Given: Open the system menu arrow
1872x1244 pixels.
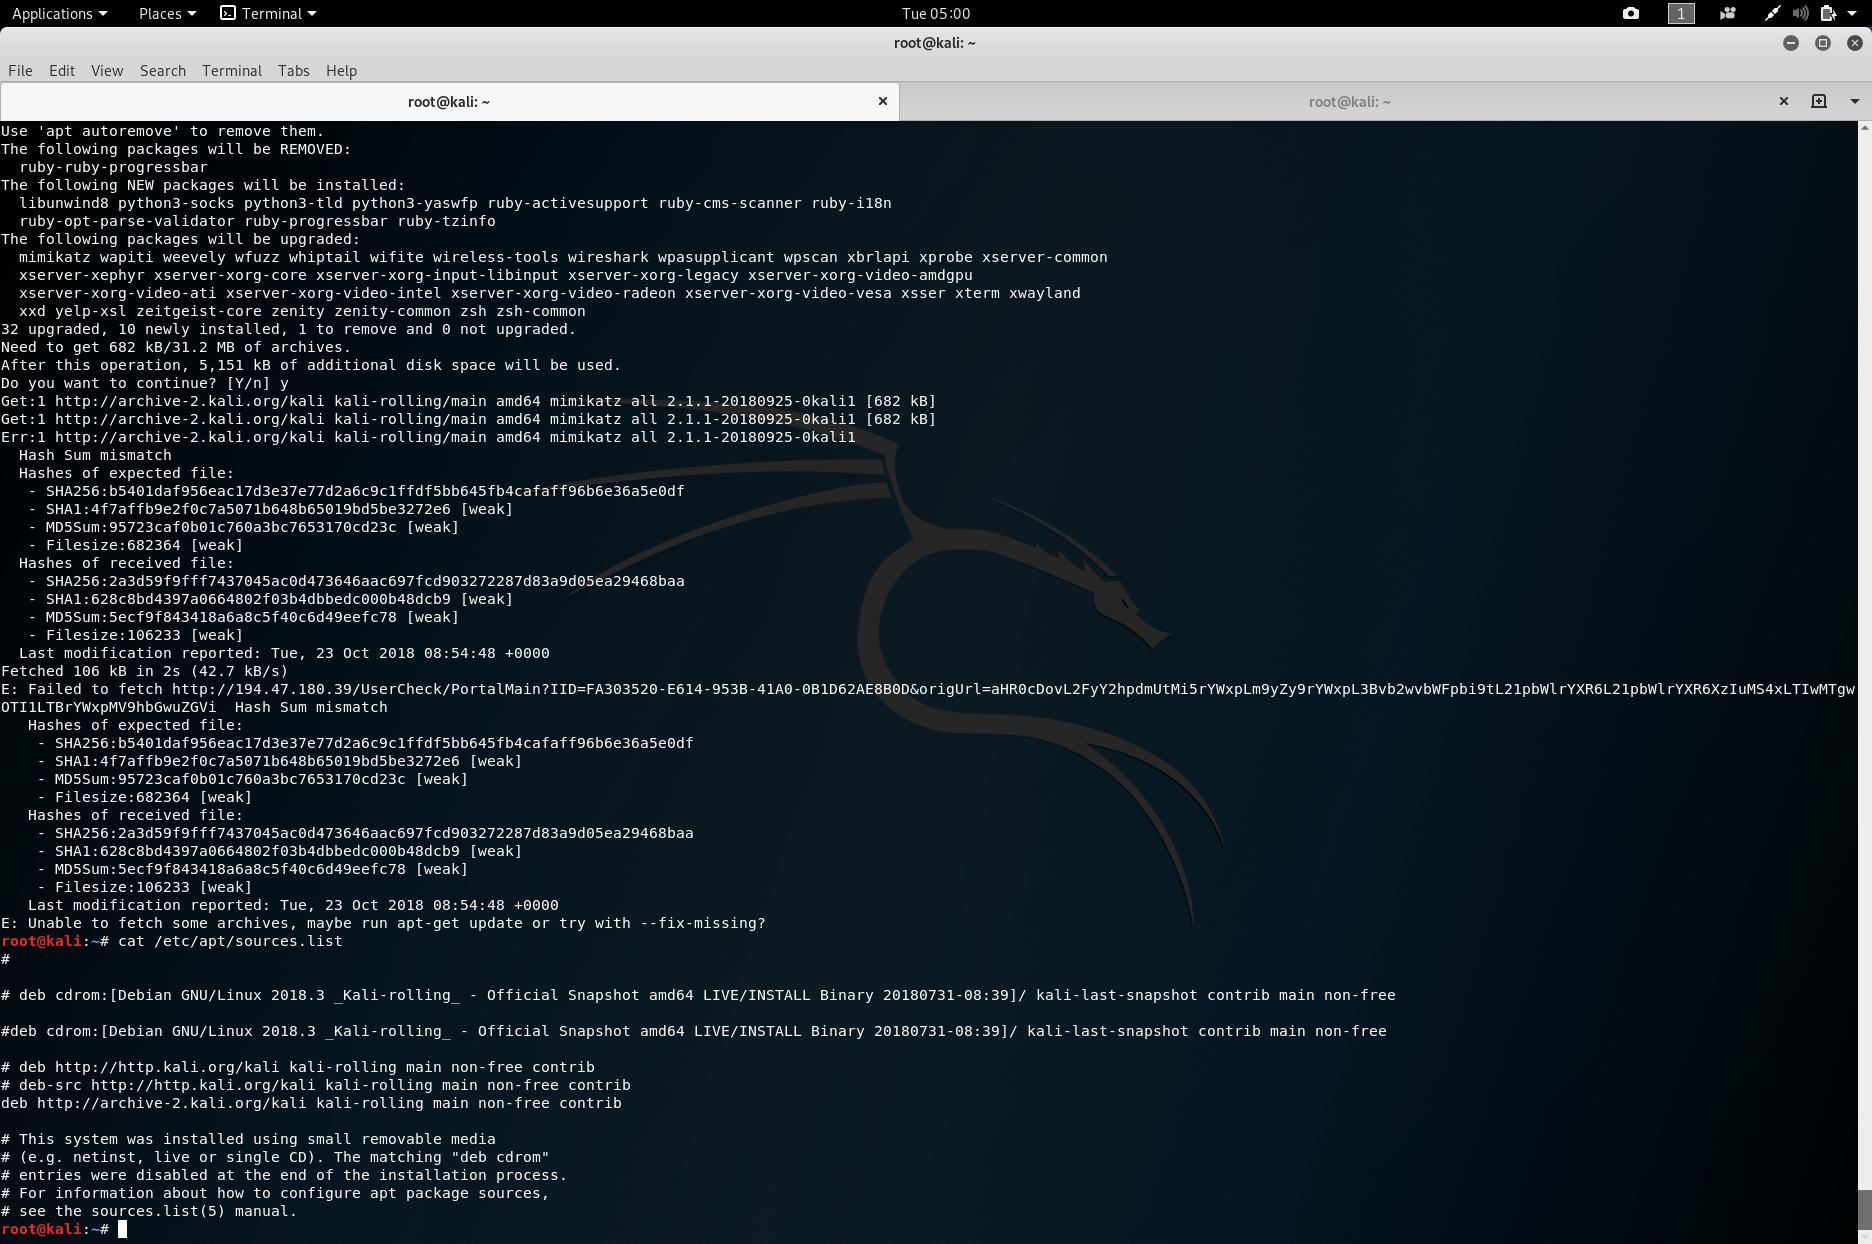Looking at the screenshot, I should point(1853,13).
